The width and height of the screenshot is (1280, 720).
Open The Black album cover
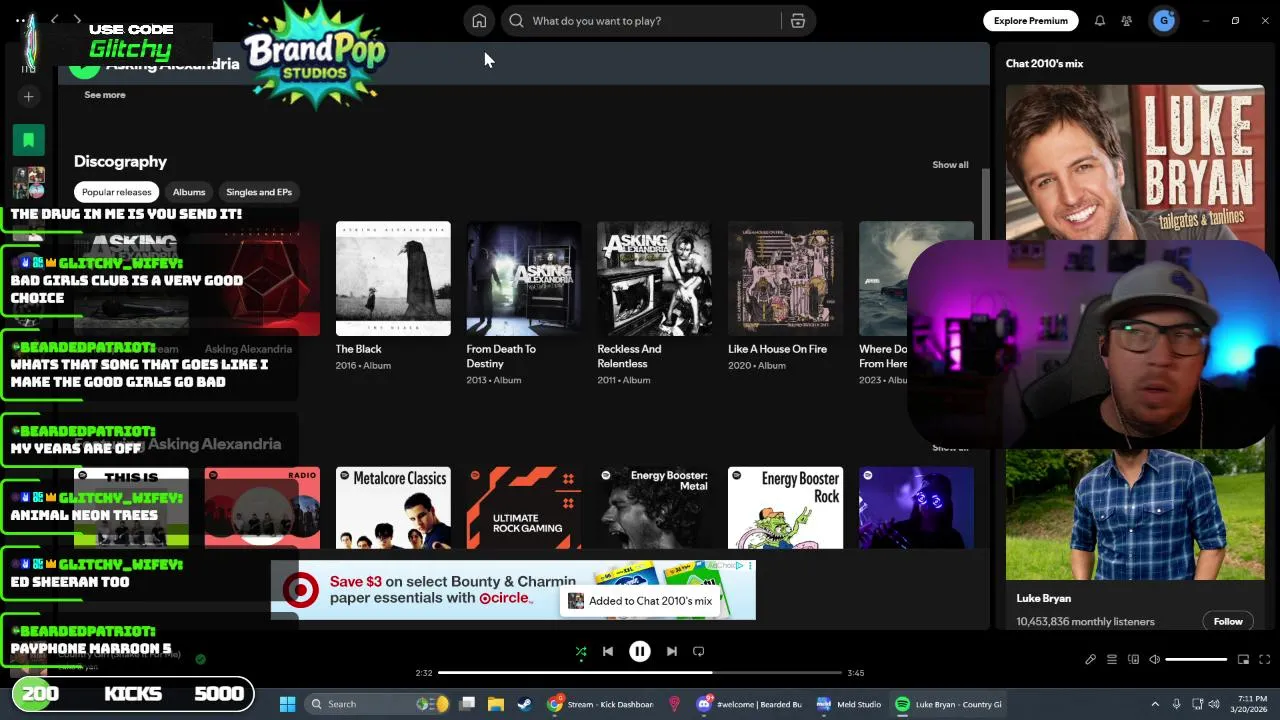point(393,279)
